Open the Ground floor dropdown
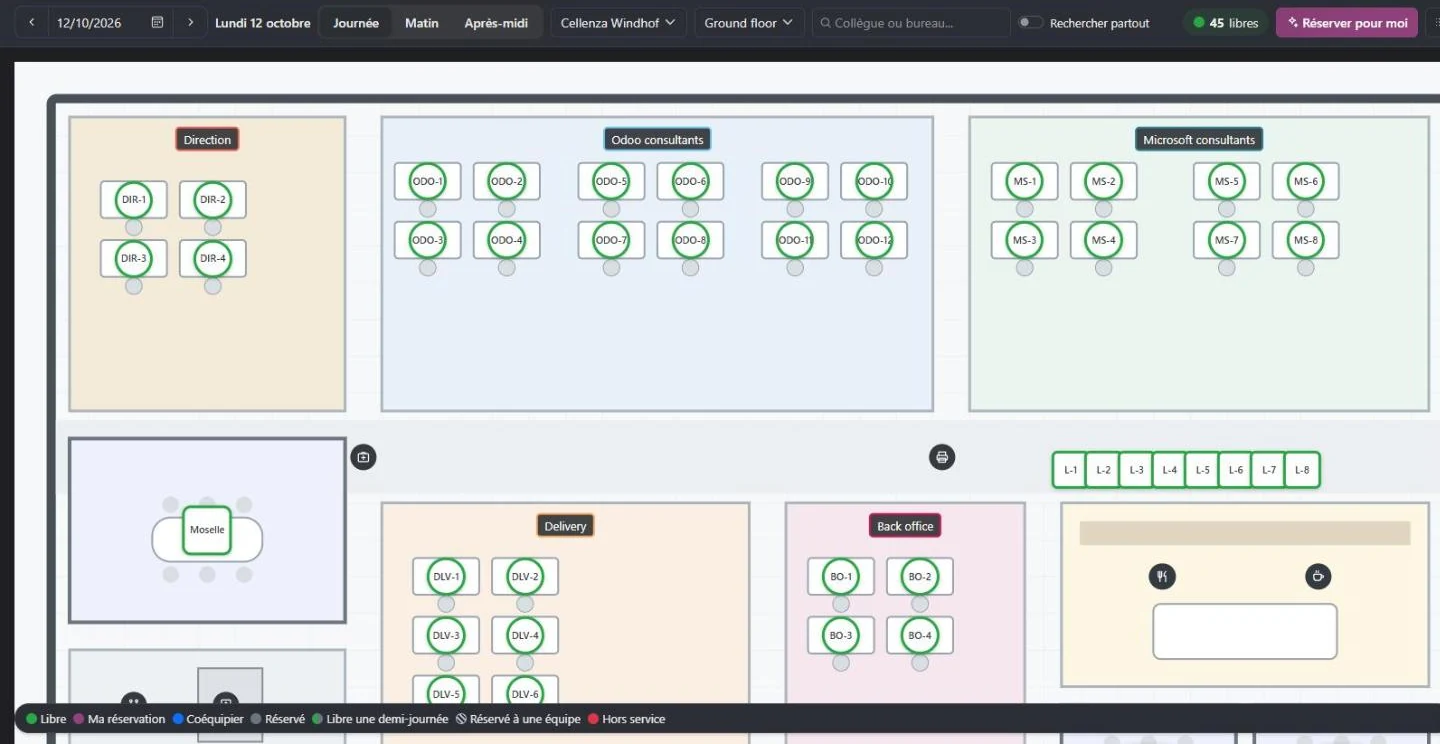This screenshot has width=1440, height=744. (x=749, y=22)
